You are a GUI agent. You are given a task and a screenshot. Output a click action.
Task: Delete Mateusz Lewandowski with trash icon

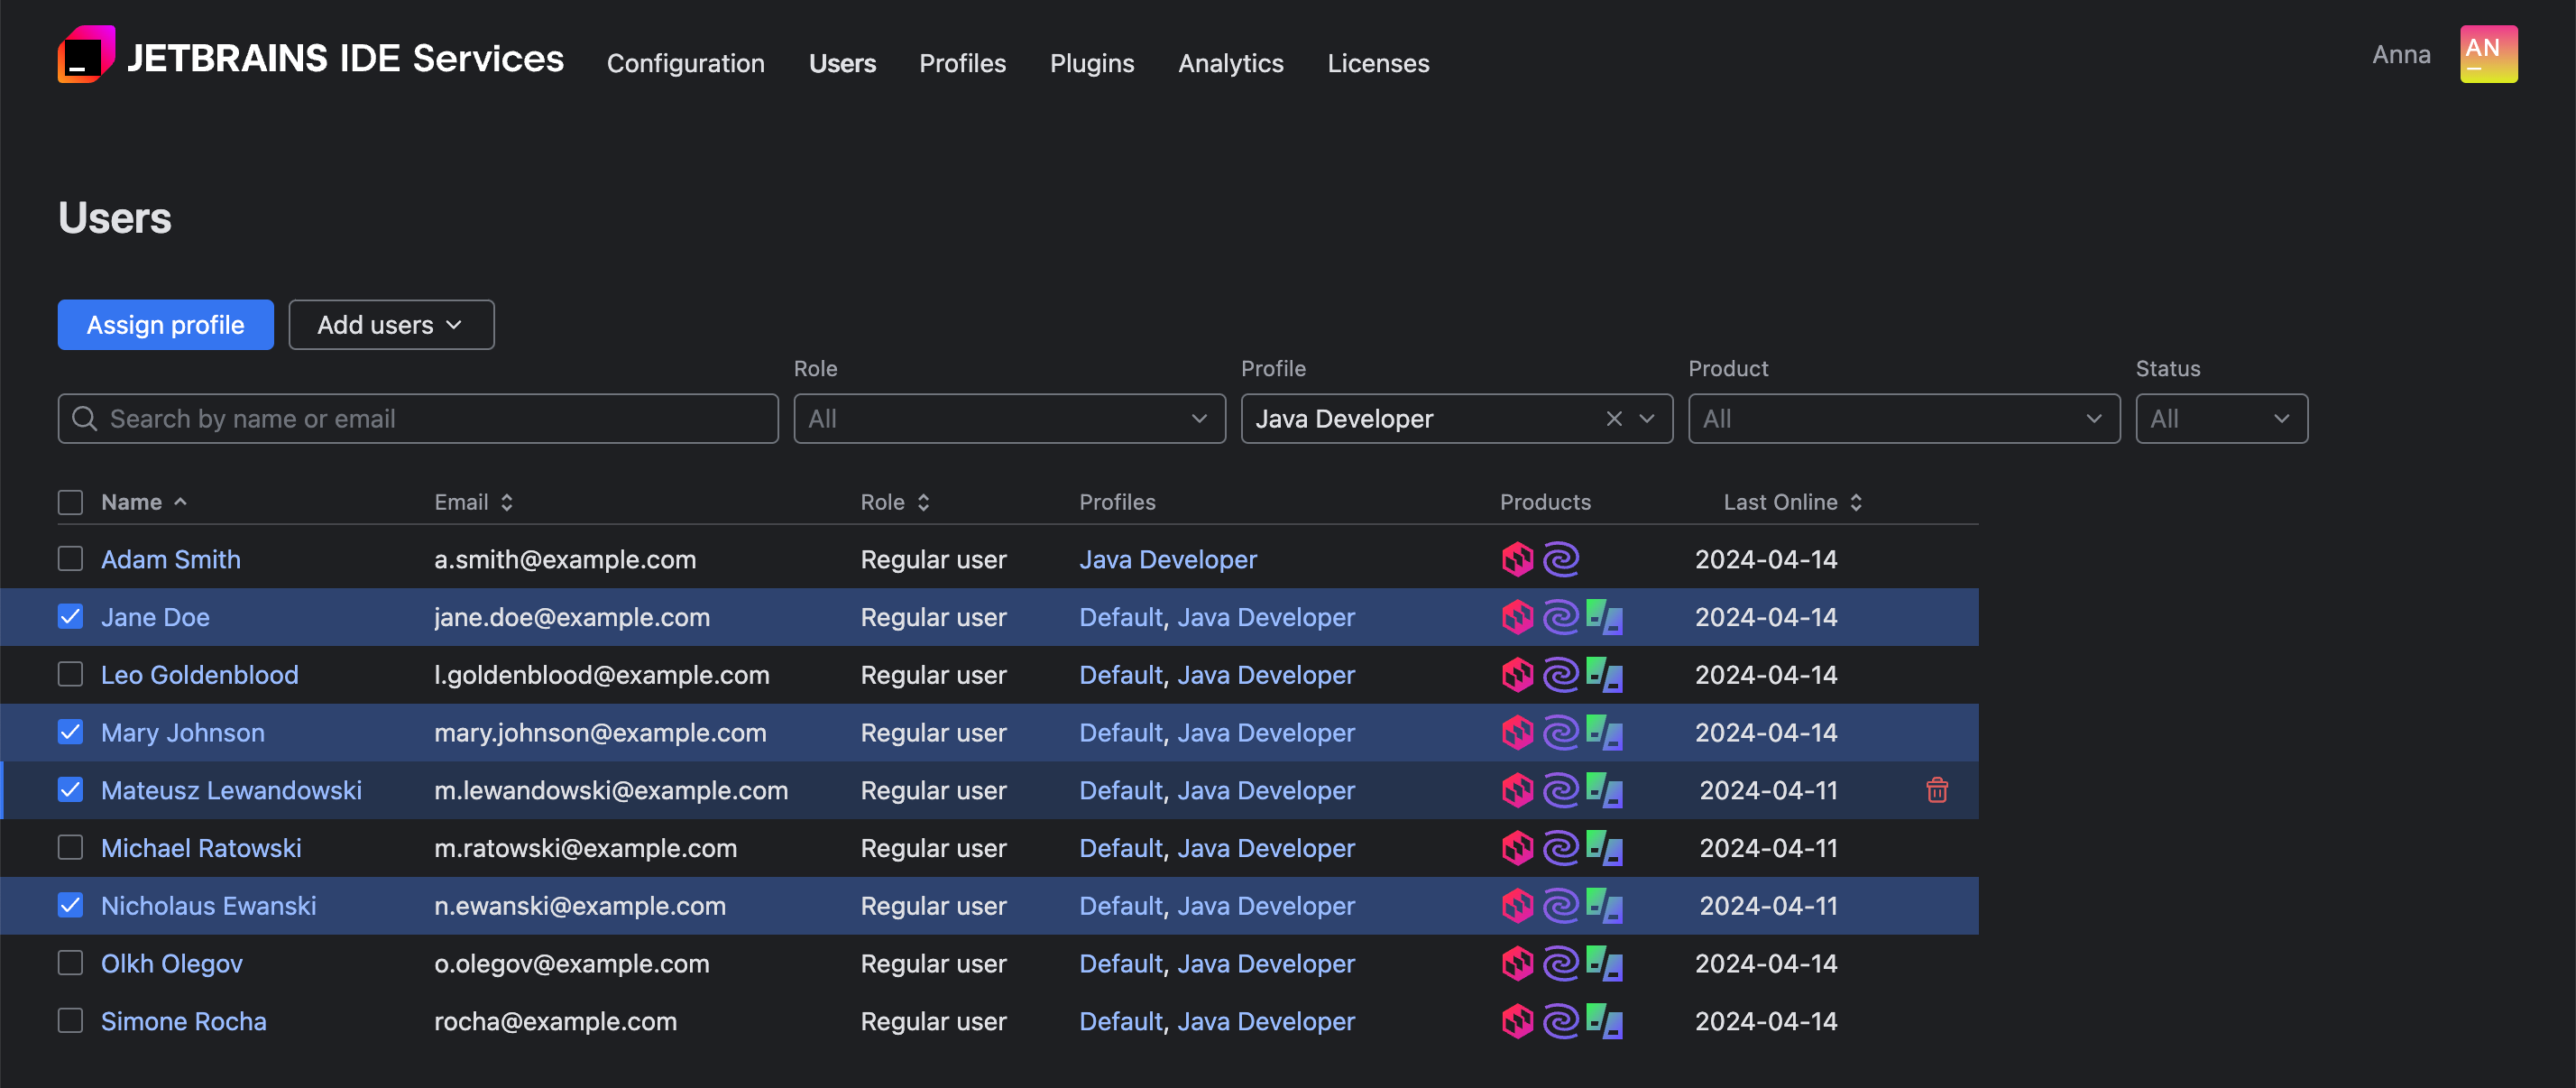[x=1936, y=790]
